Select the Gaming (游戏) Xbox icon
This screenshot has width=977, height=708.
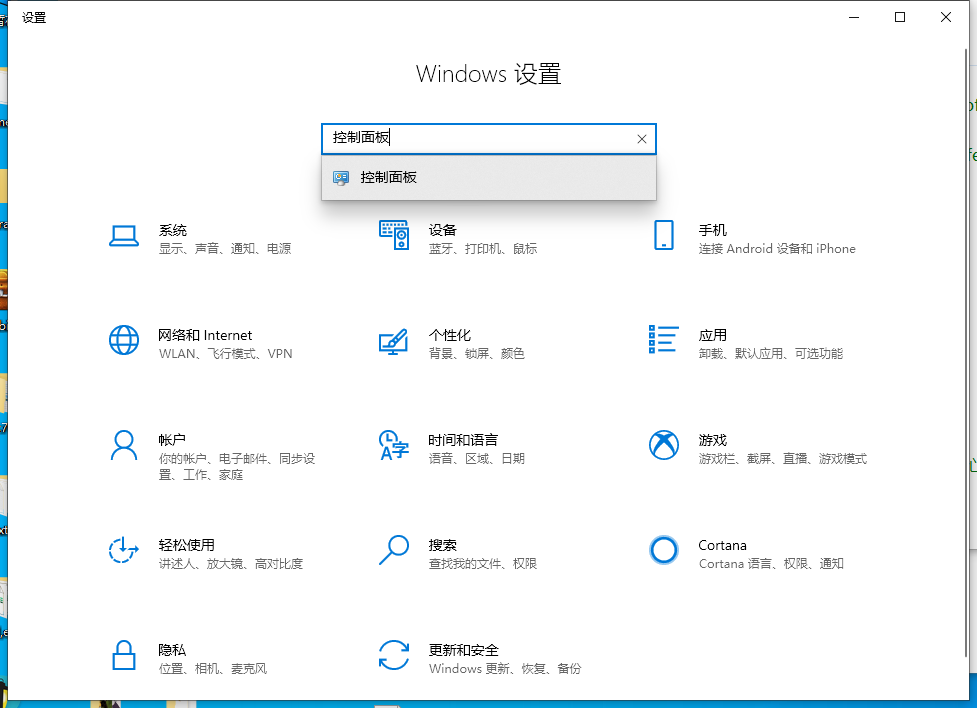point(664,445)
